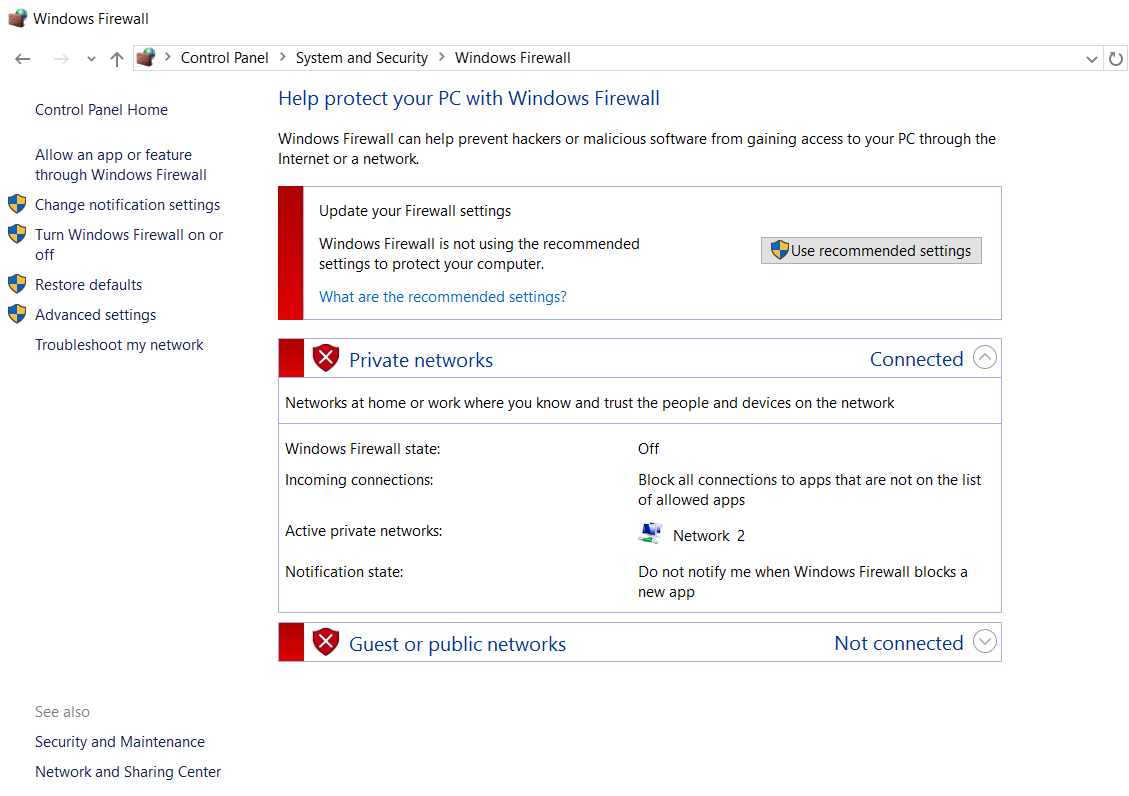Image resolution: width=1129 pixels, height=796 pixels.
Task: Go back with the left arrow button
Action: tap(22, 59)
